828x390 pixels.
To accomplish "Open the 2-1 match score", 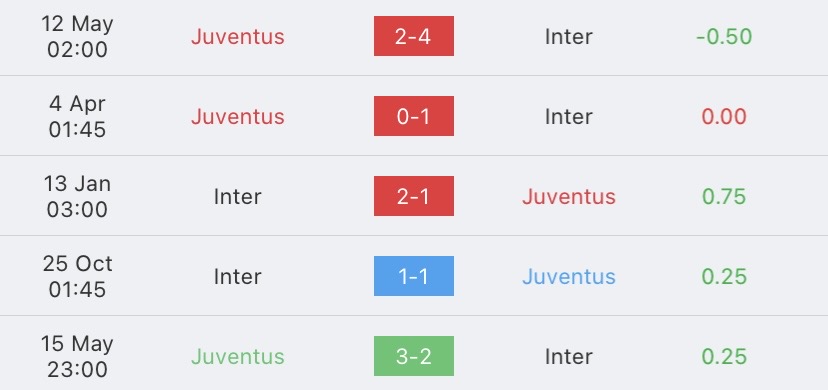I will coord(413,196).
